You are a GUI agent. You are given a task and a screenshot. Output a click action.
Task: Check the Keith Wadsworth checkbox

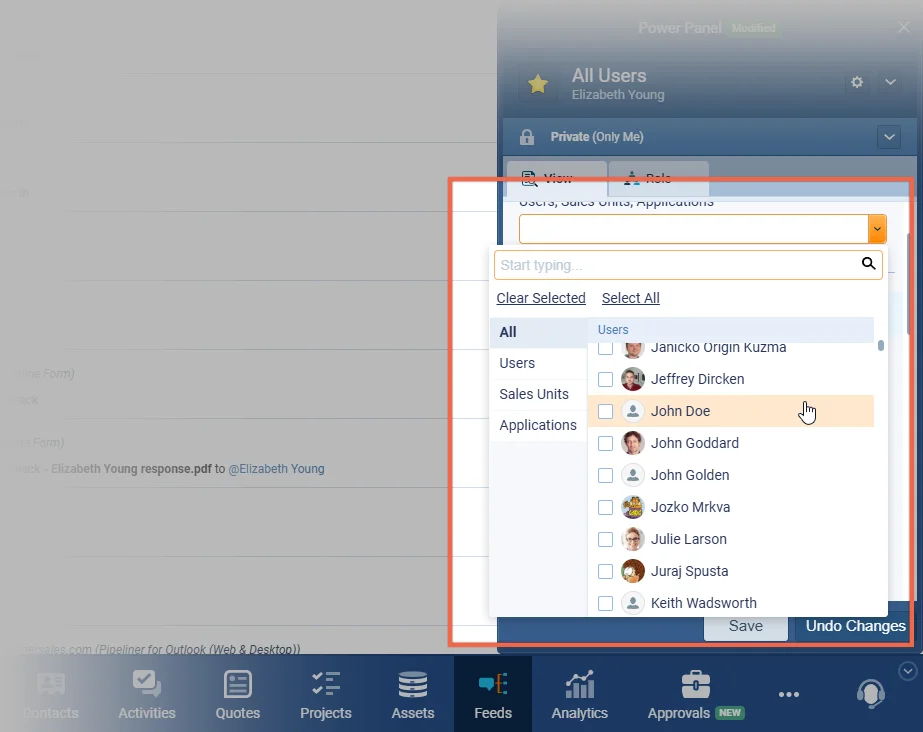point(605,603)
